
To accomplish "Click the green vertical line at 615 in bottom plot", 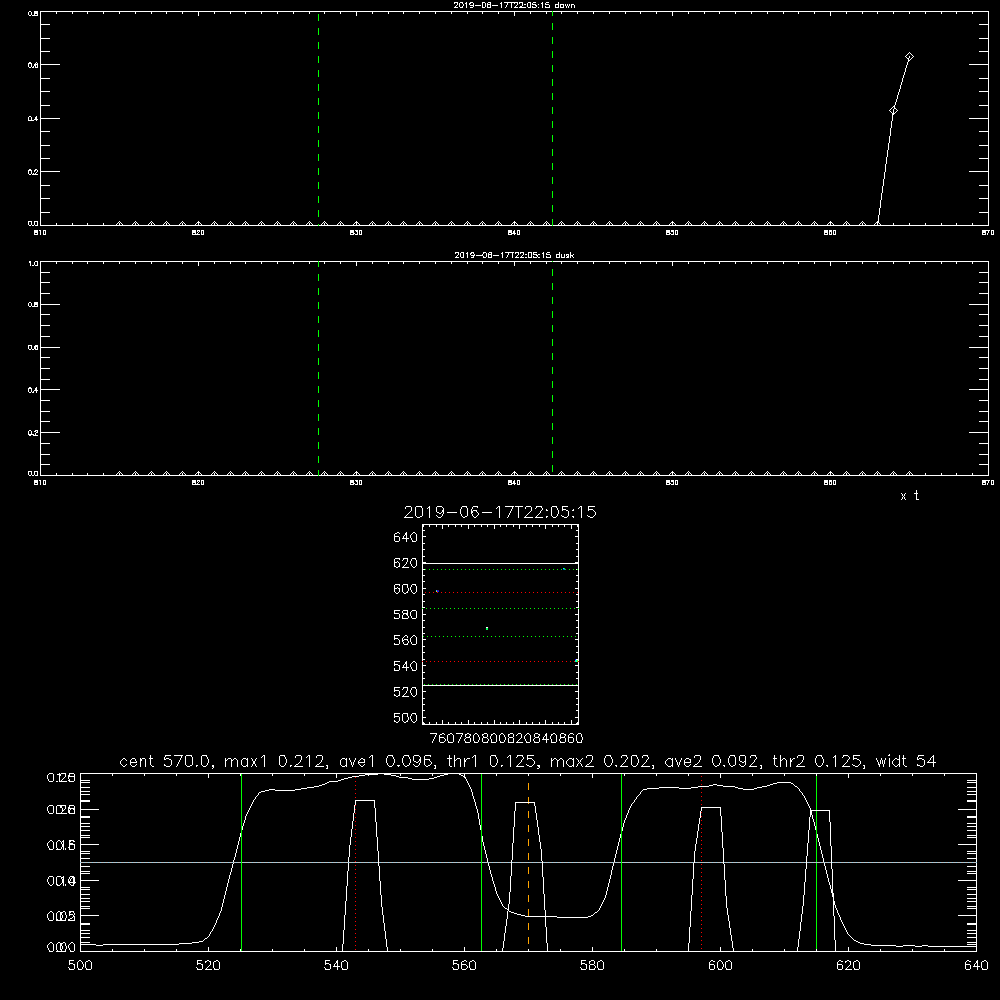I will pos(816,862).
